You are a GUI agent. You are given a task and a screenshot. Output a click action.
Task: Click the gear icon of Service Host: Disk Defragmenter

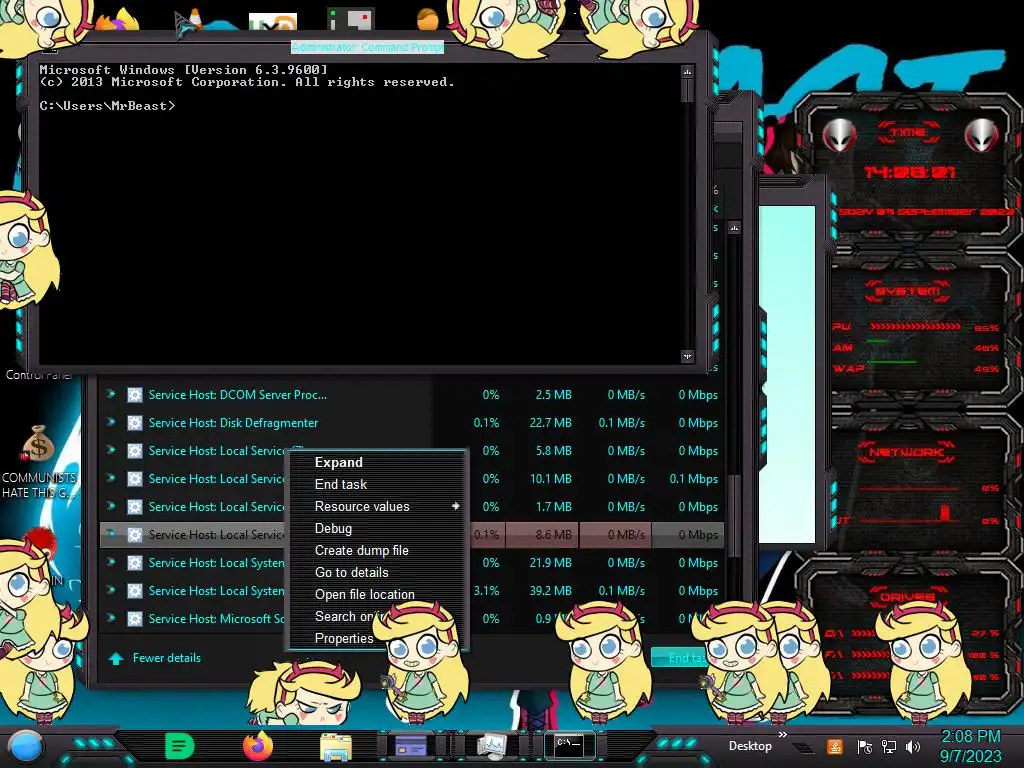tap(135, 423)
